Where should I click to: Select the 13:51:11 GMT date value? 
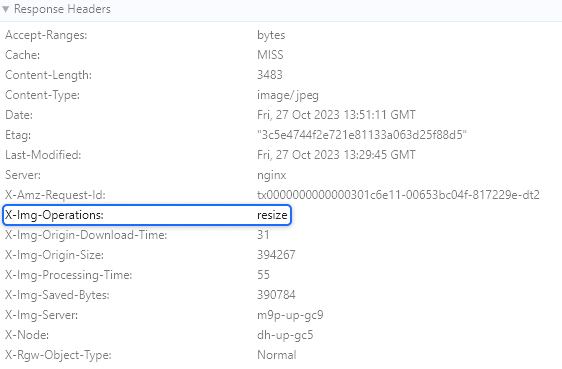336,115
